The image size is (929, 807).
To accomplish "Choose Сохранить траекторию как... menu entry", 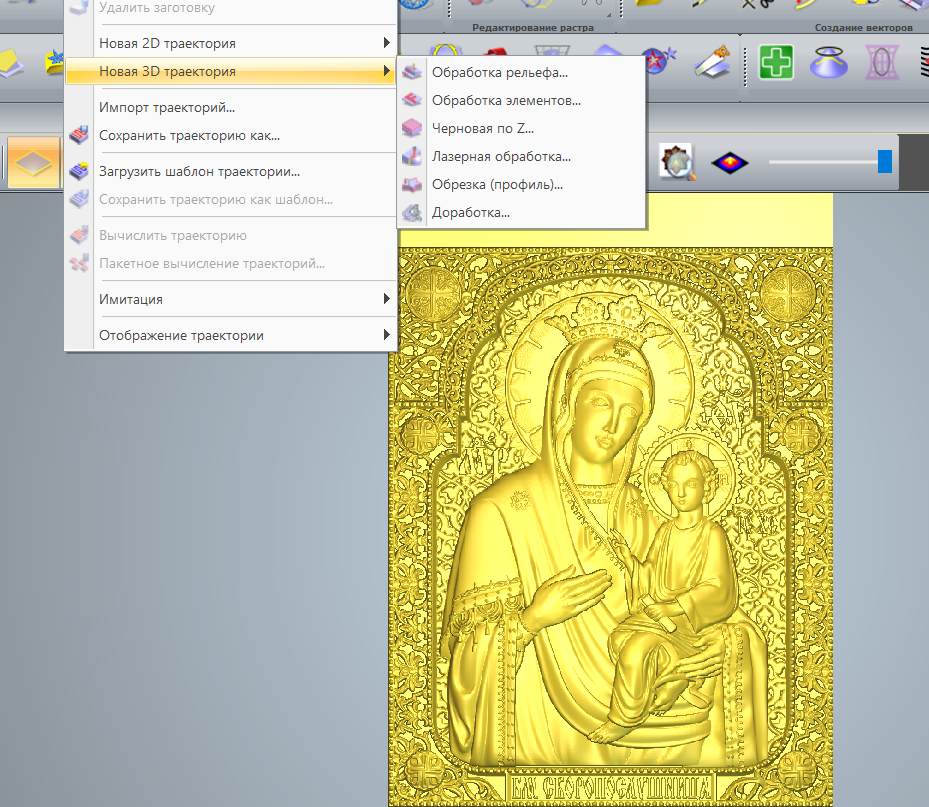I will [x=230, y=135].
